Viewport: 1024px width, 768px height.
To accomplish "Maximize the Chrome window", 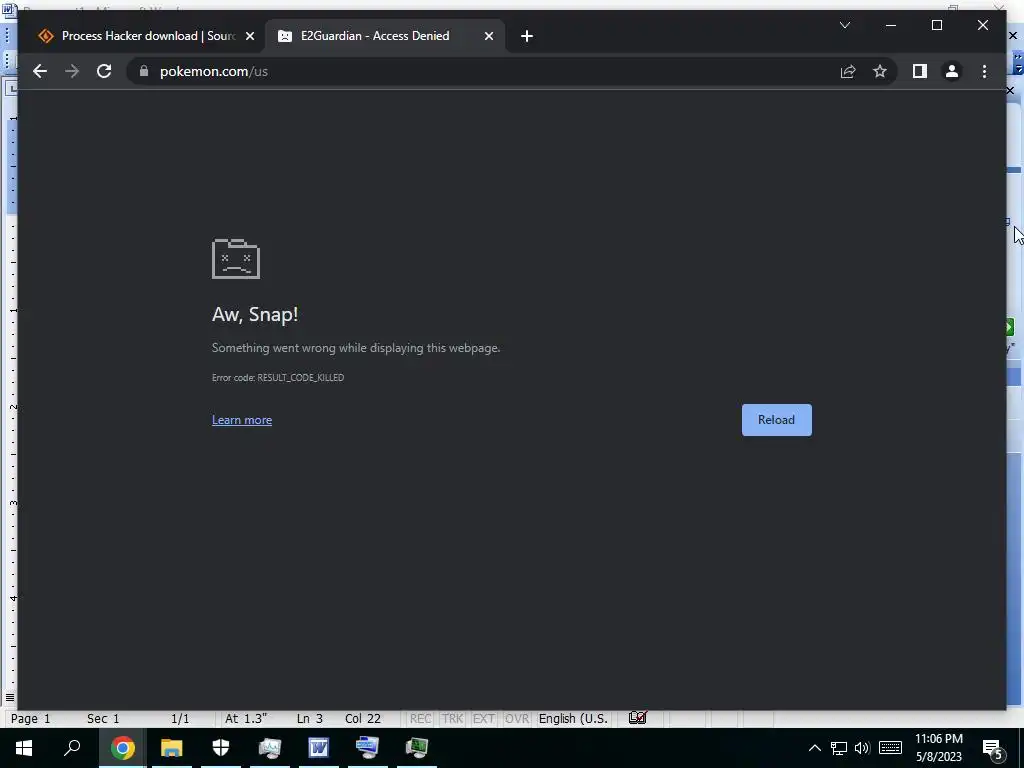I will 936,25.
